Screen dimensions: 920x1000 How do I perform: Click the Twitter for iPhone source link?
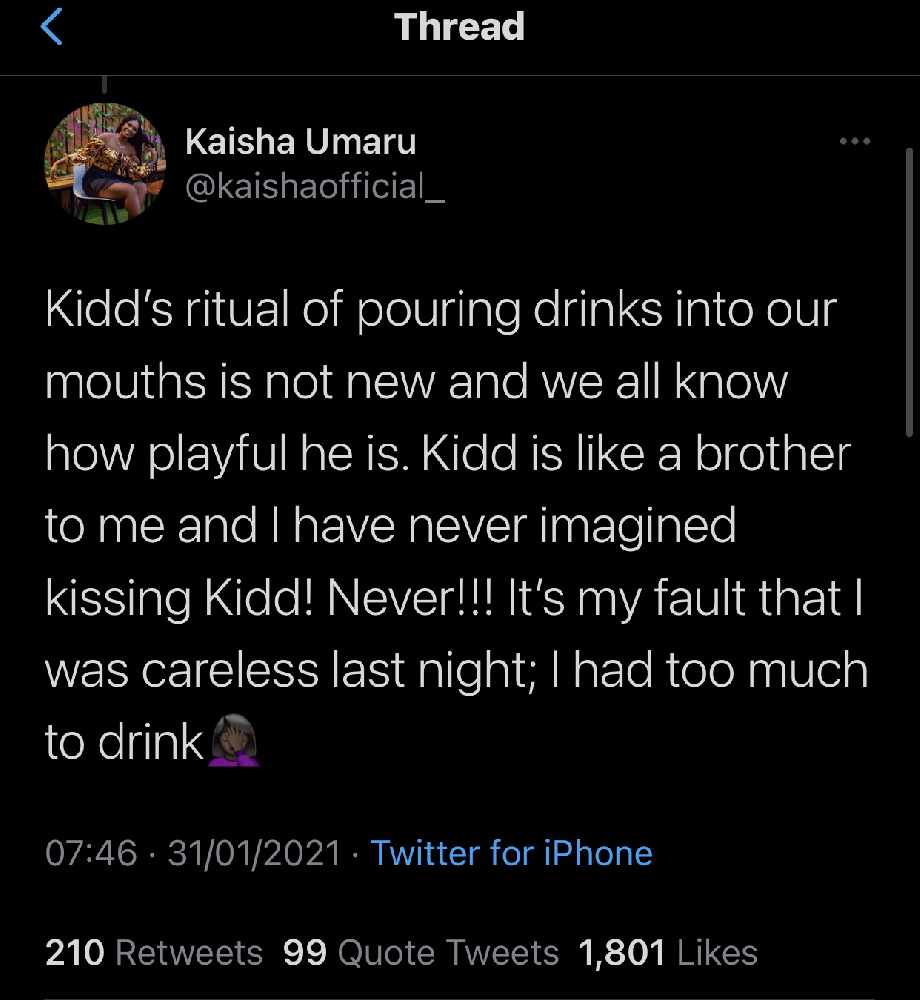511,853
